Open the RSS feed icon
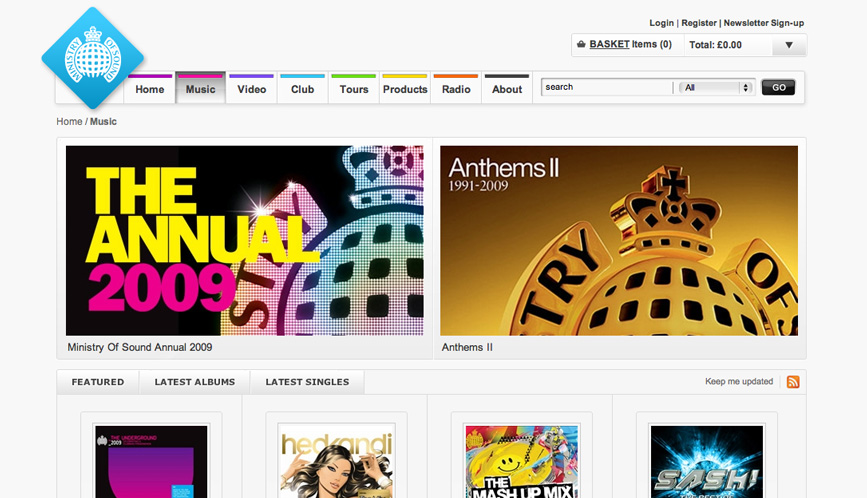The height and width of the screenshot is (498, 867). (793, 382)
